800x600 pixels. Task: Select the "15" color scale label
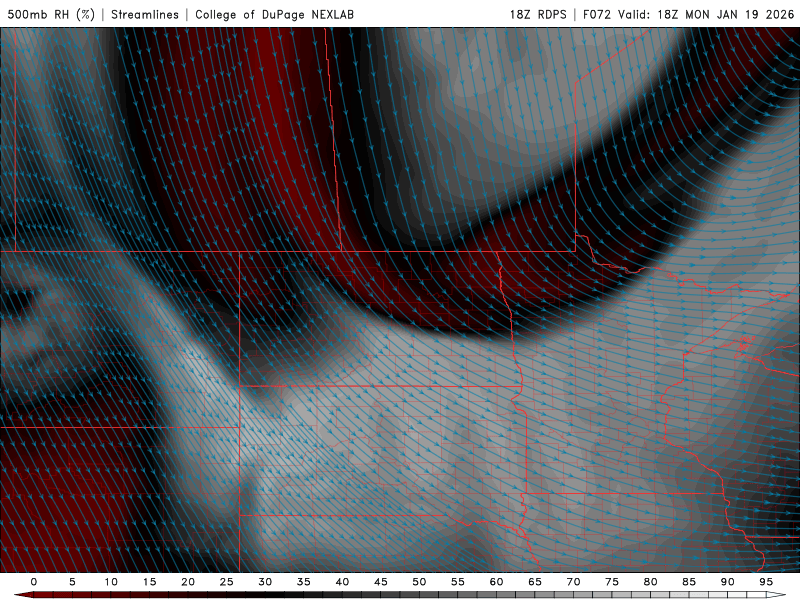coord(149,582)
